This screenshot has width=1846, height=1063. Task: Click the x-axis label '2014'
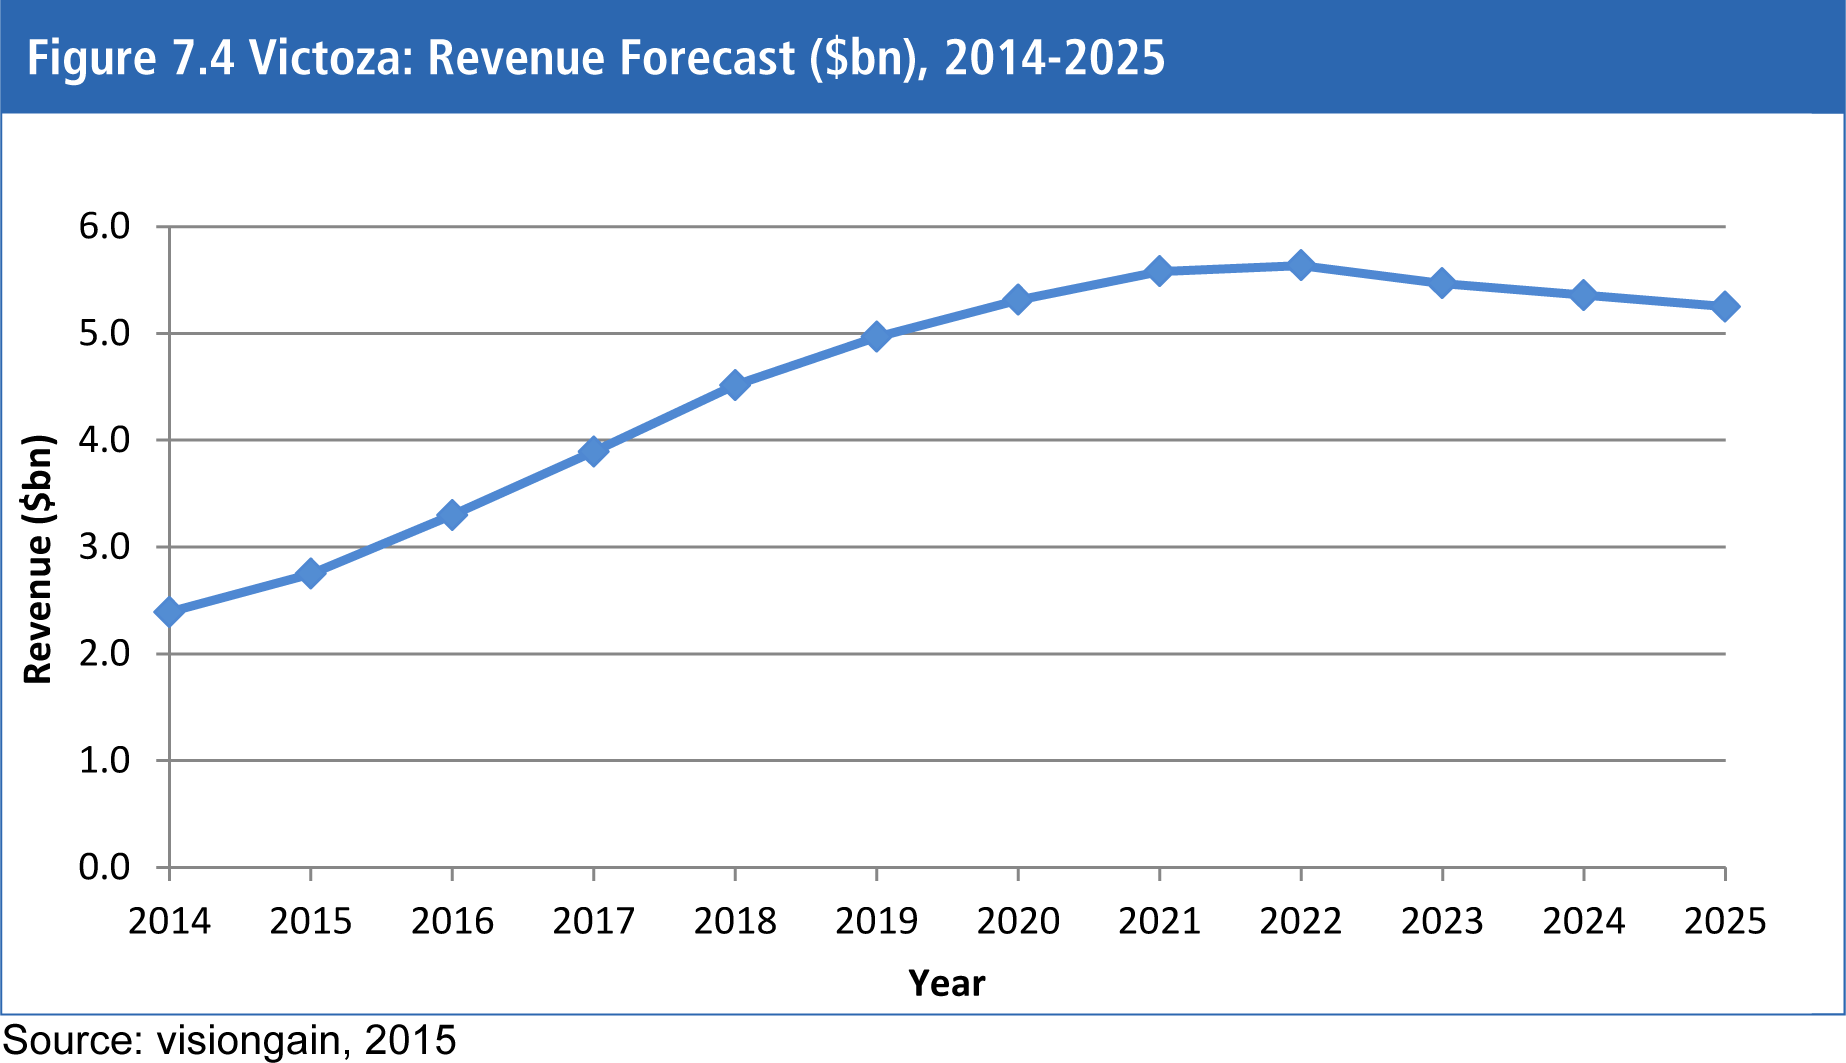[x=169, y=921]
